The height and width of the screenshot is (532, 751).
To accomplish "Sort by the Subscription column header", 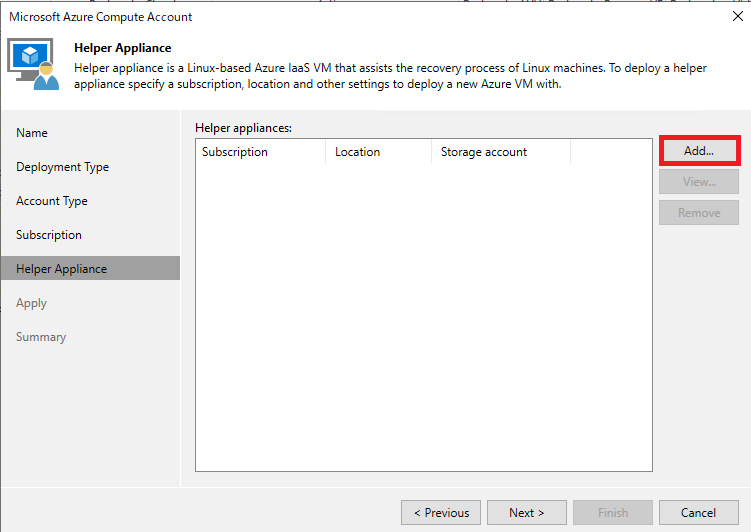I will click(261, 152).
